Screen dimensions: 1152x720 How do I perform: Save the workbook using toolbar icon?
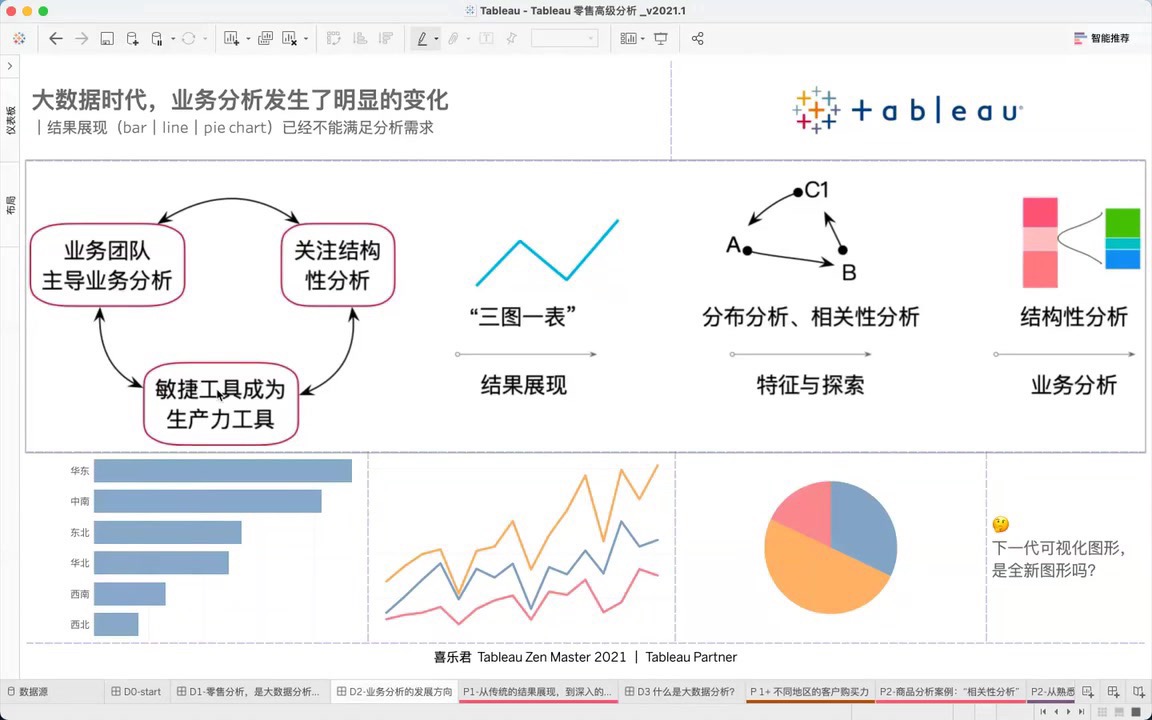[x=107, y=38]
